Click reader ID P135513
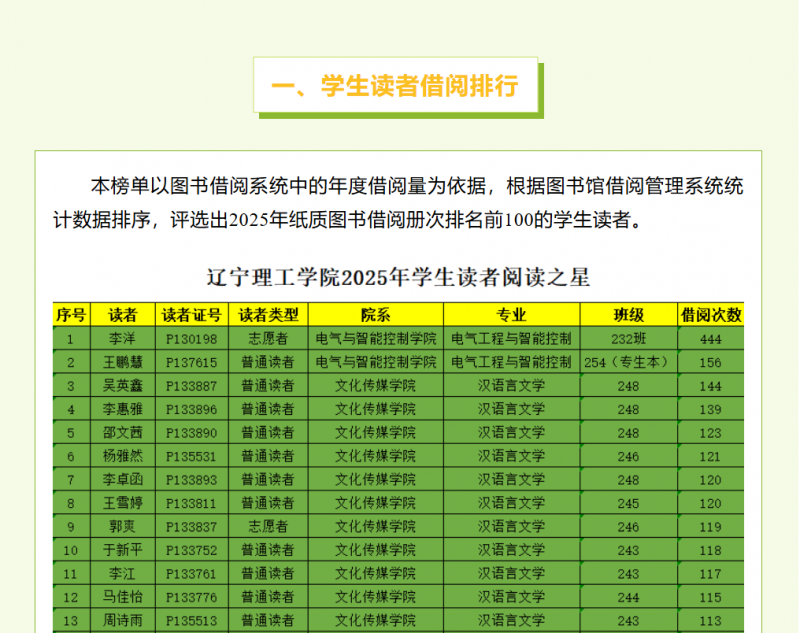The width and height of the screenshot is (800, 633). coord(192,621)
